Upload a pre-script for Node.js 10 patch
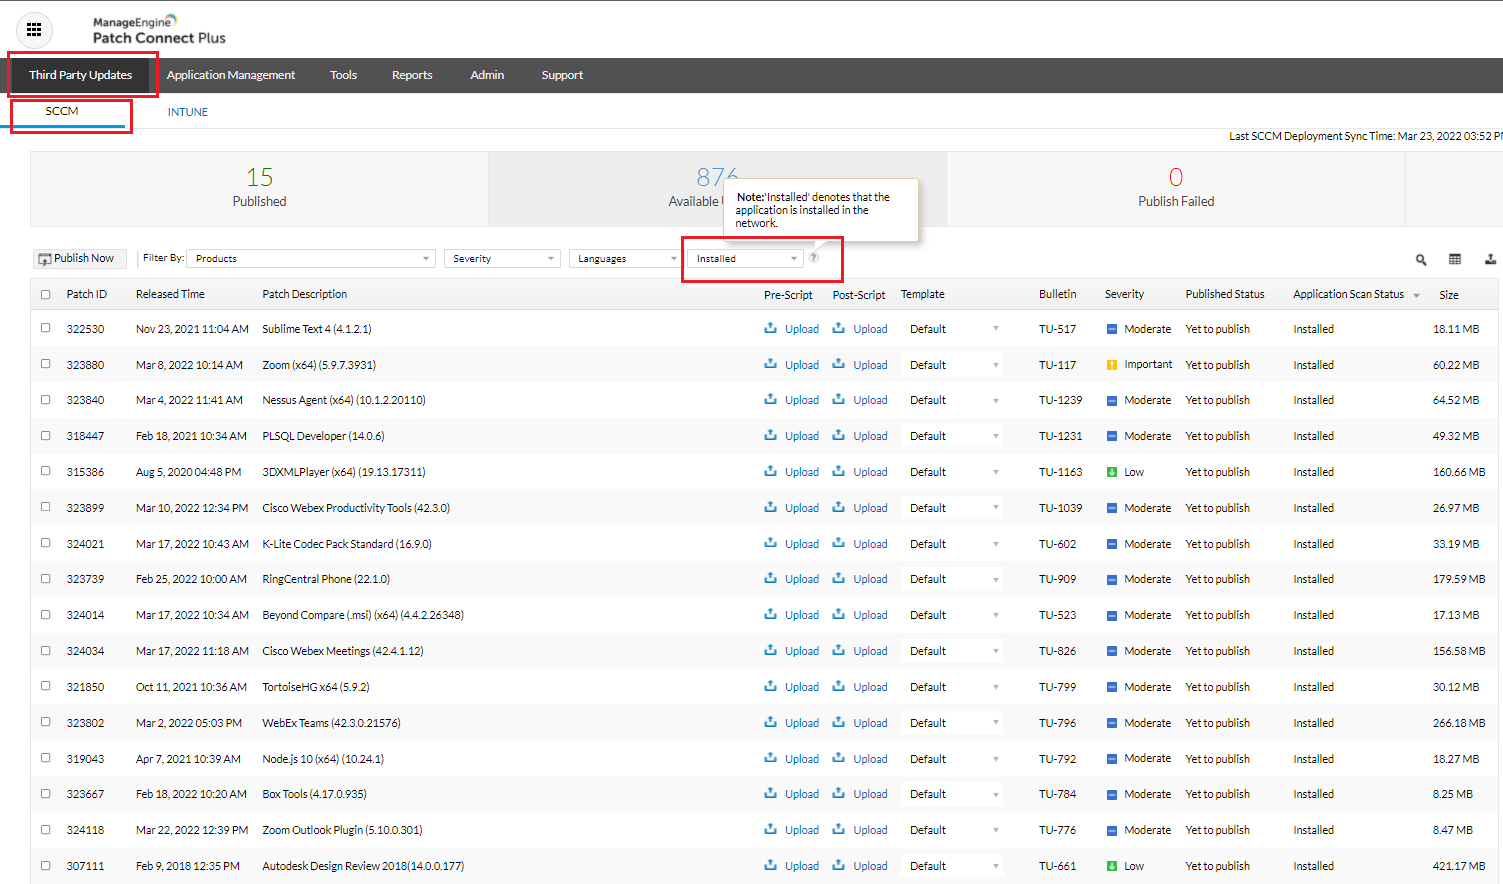 coord(792,759)
